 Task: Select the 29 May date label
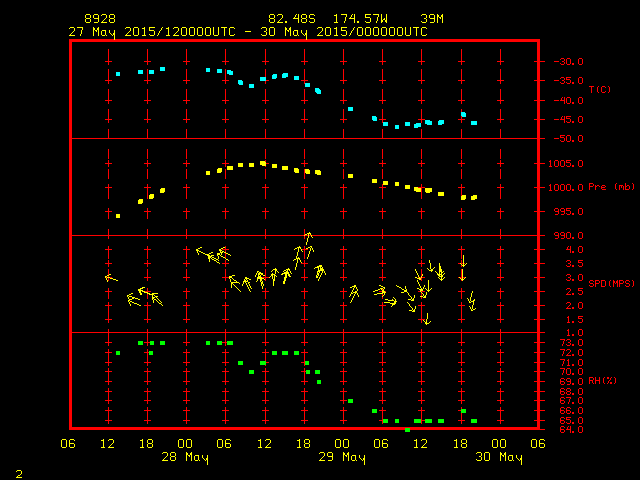[x=341, y=458]
